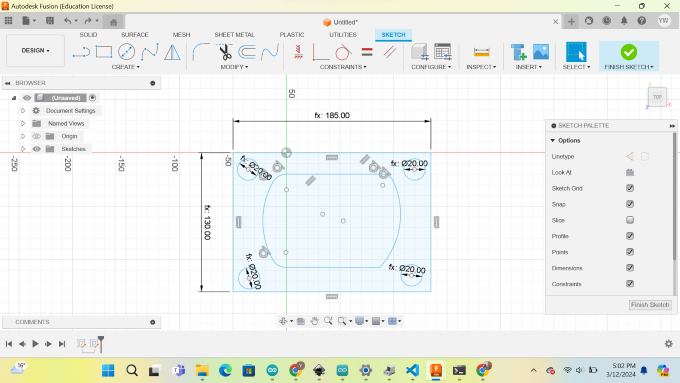Image resolution: width=680 pixels, height=383 pixels.
Task: Select the Trim scissors tool
Action: (x=225, y=52)
